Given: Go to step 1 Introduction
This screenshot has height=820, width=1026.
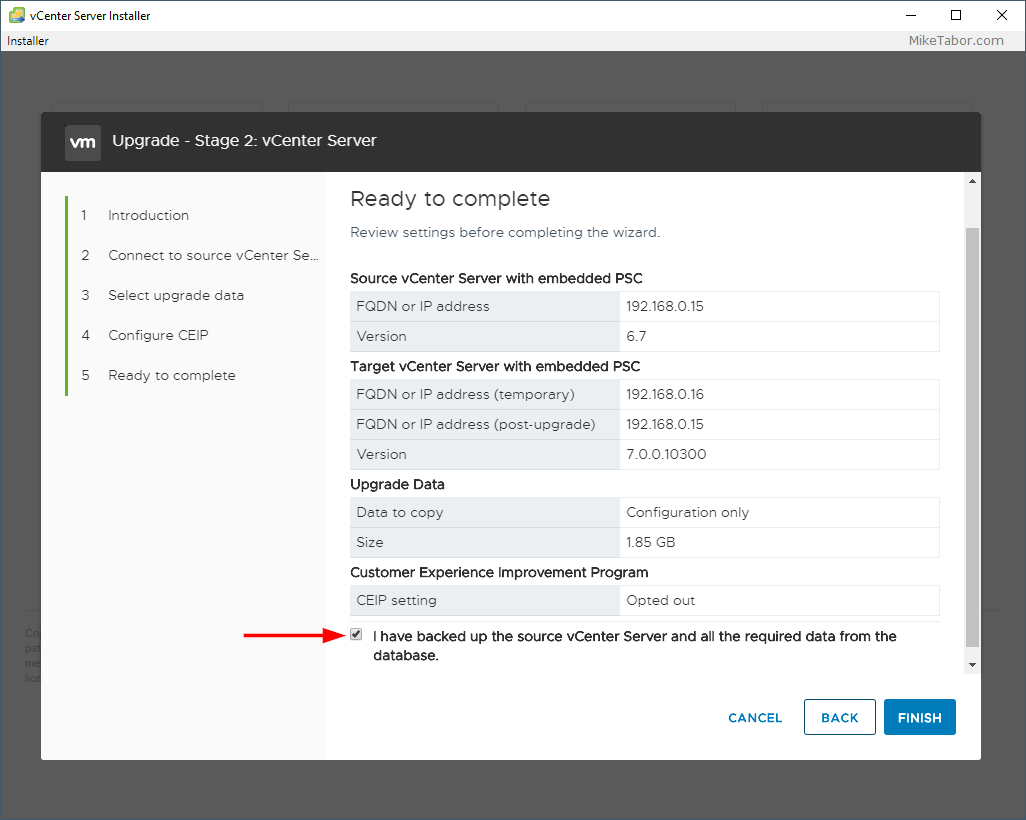Looking at the screenshot, I should [148, 215].
